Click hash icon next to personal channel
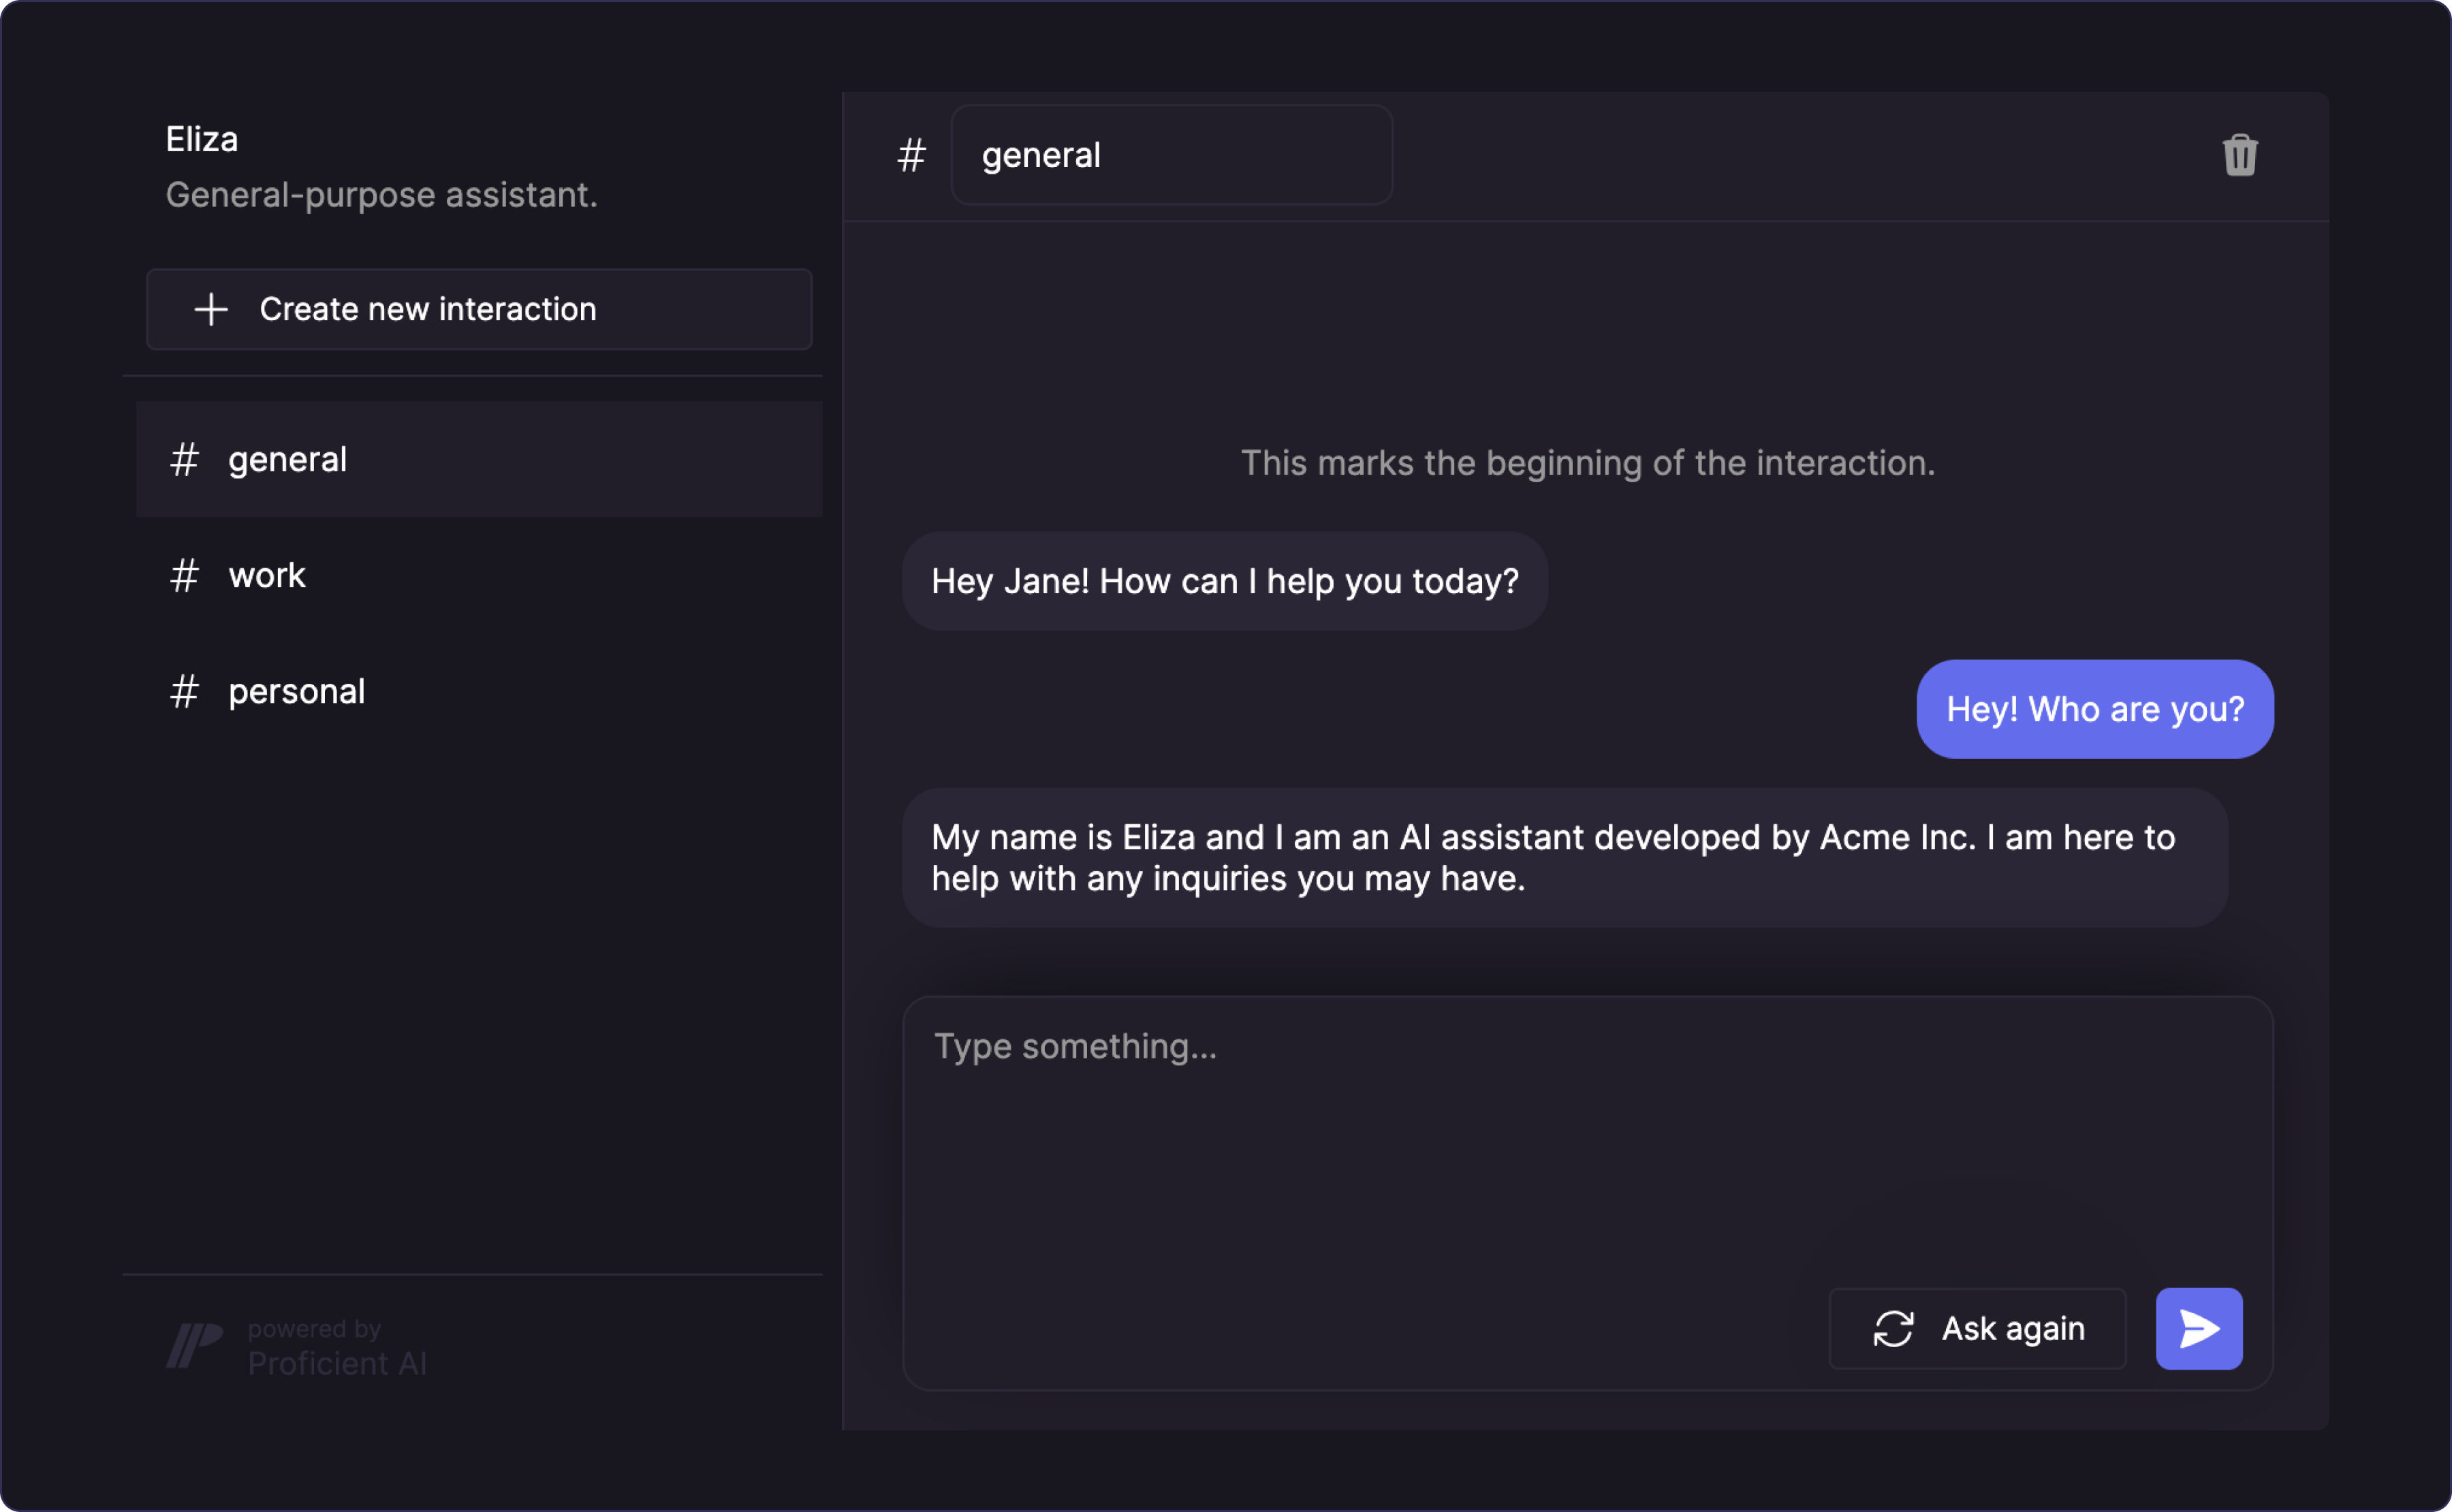Viewport: 2452px width, 1512px height. [x=184, y=692]
